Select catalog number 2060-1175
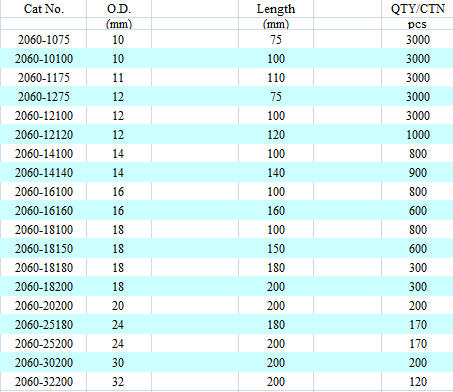Image resolution: width=453 pixels, height=392 pixels. [x=44, y=78]
